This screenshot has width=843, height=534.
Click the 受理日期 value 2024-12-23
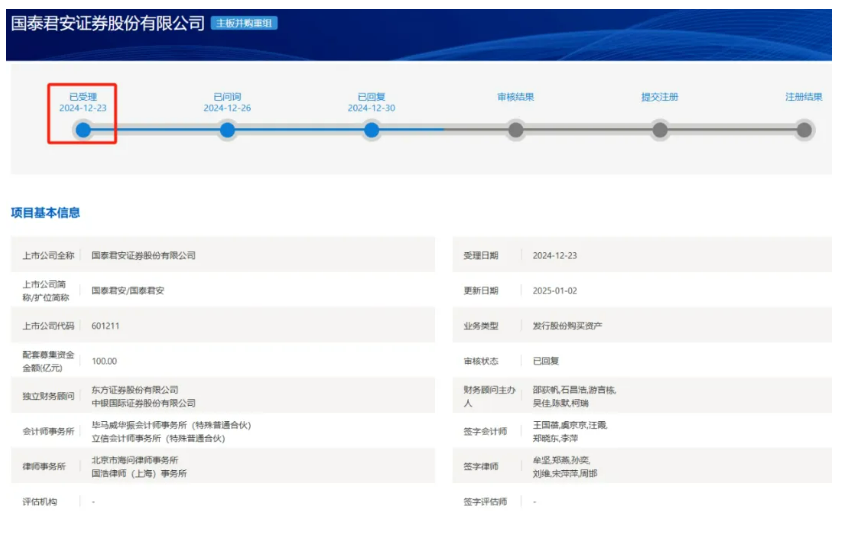[555, 255]
